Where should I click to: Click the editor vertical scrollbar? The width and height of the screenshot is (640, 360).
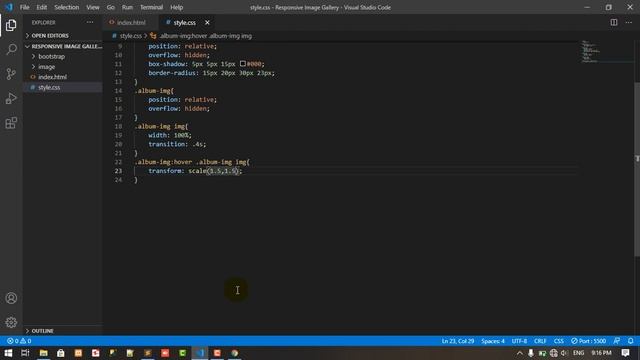[637, 169]
